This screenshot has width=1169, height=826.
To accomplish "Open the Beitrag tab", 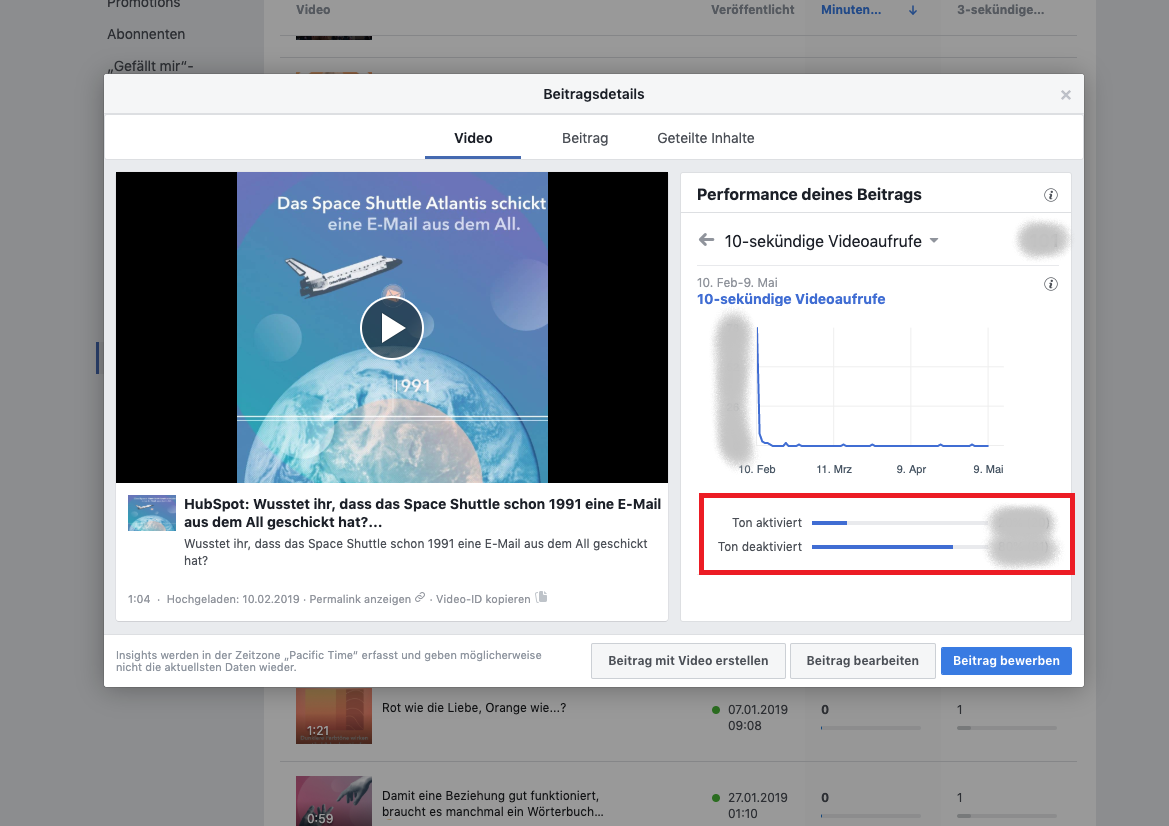I will pyautogui.click(x=584, y=138).
